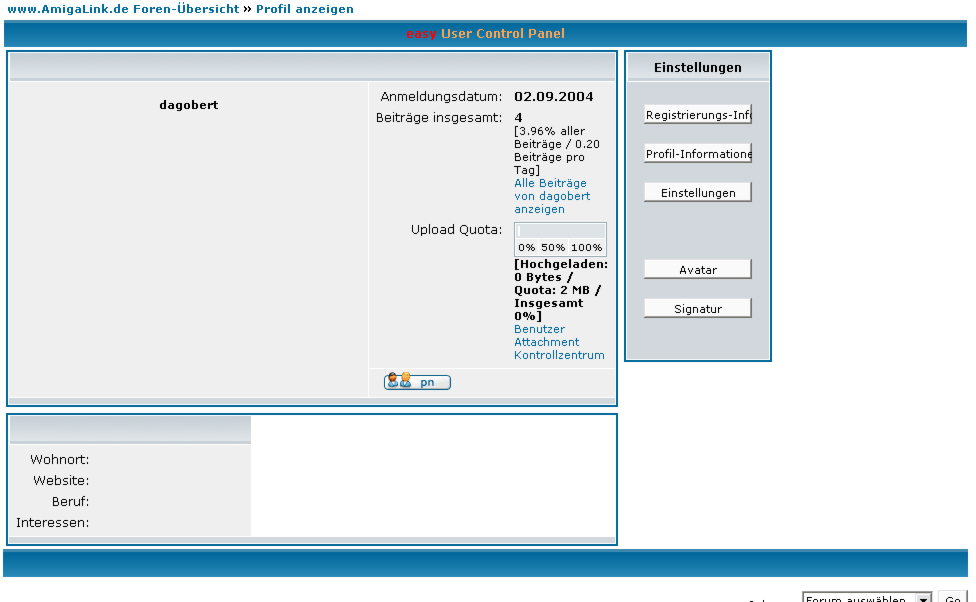The height and width of the screenshot is (602, 976).
Task: Open the Profil-Informationen page
Action: [x=698, y=154]
